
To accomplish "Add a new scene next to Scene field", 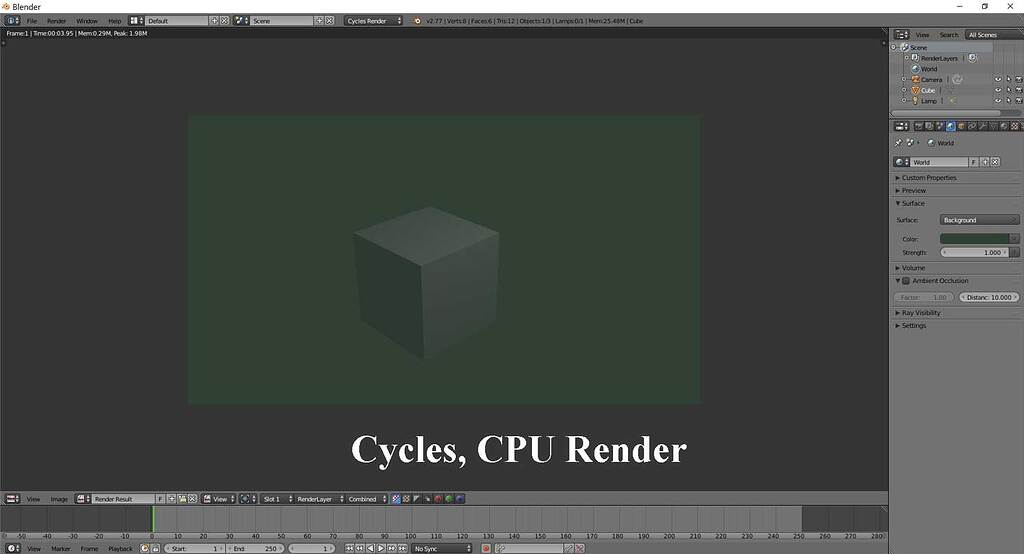I will pyautogui.click(x=319, y=21).
